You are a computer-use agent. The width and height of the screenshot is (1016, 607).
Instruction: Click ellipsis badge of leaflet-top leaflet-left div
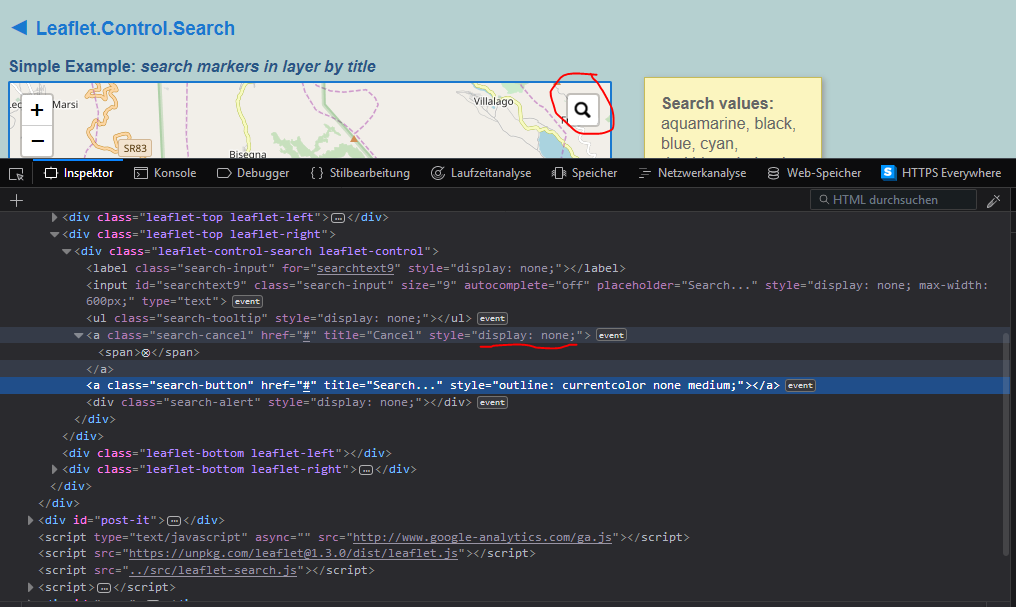[x=338, y=218]
